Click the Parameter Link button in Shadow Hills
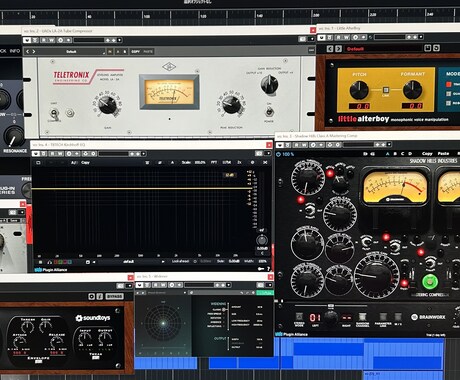 (x=383, y=317)
